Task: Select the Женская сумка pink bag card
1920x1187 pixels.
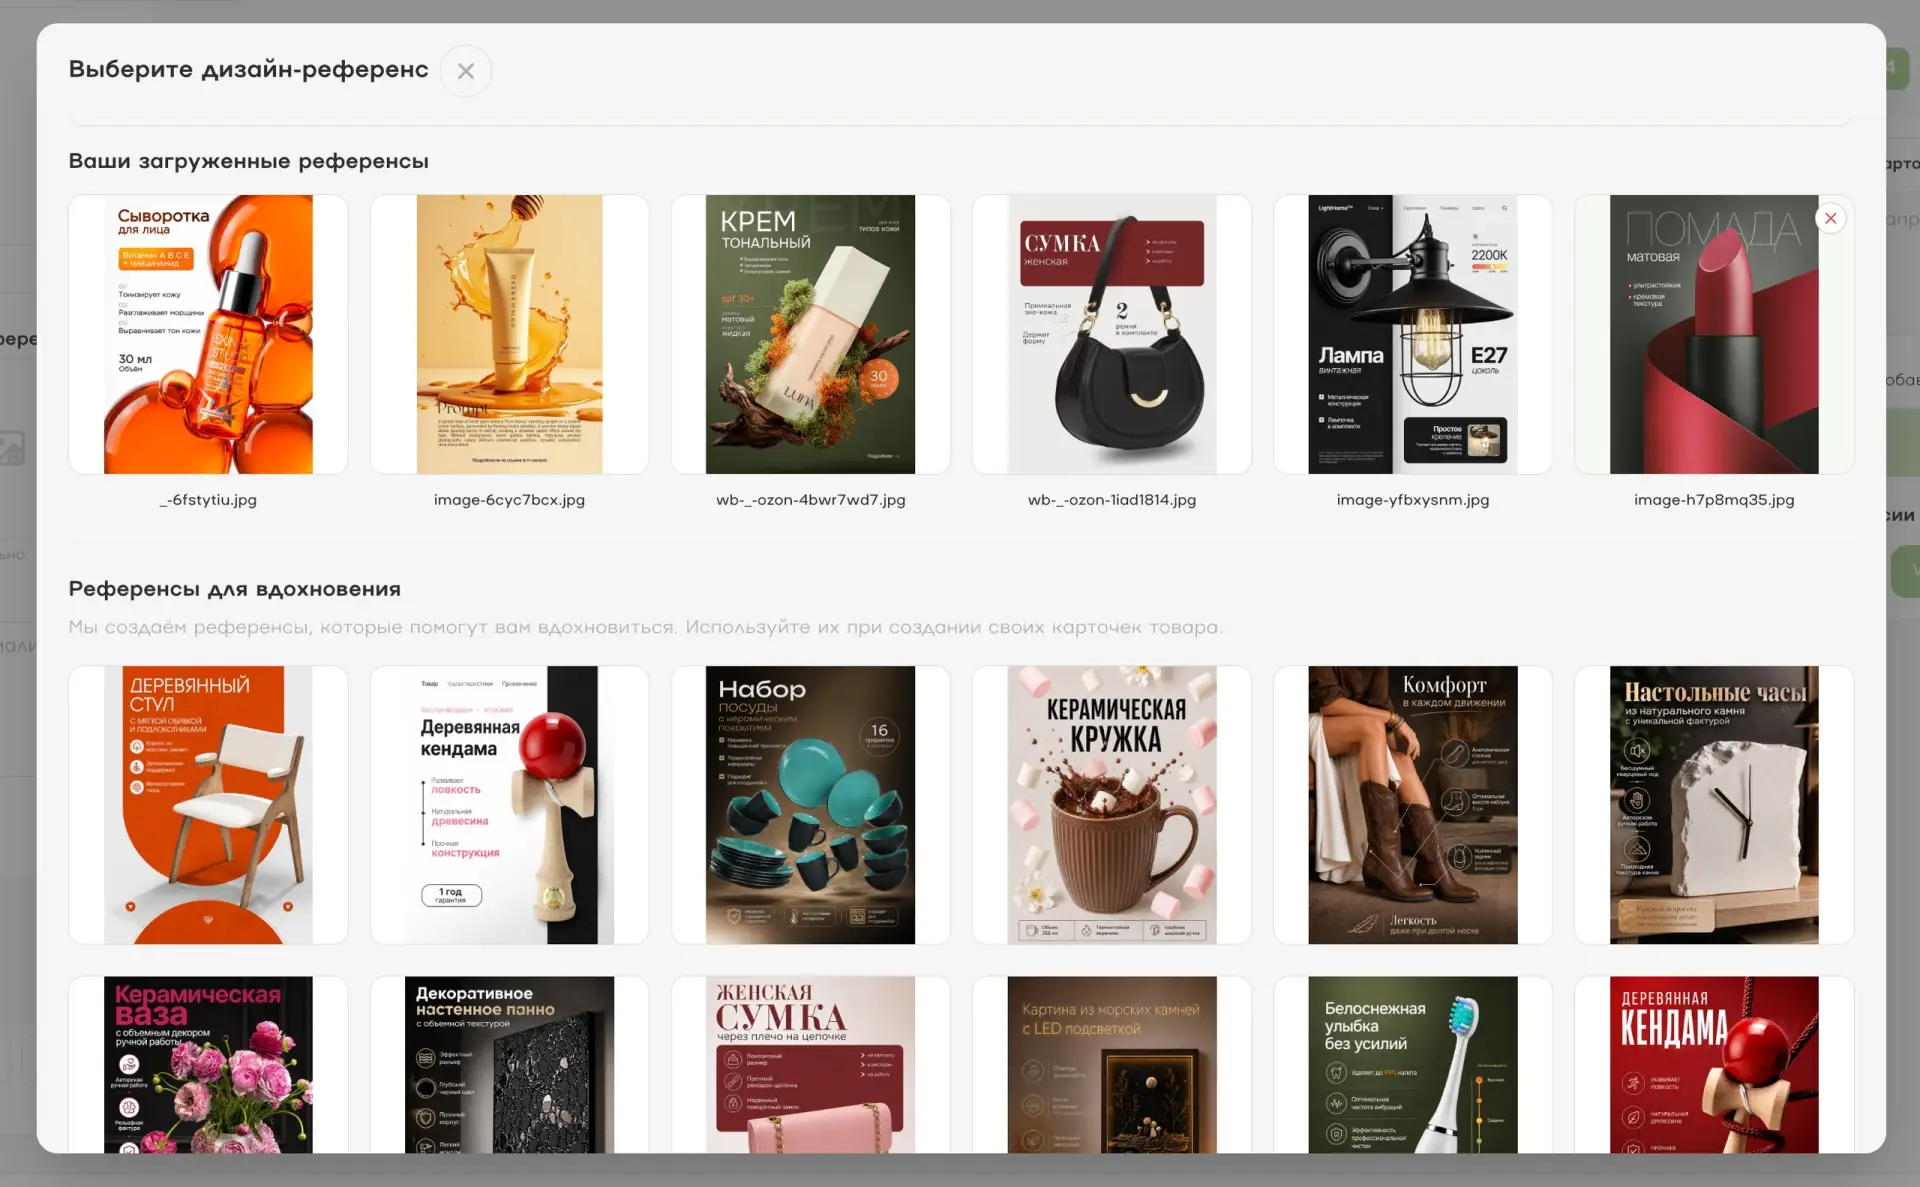Action: 810,1065
